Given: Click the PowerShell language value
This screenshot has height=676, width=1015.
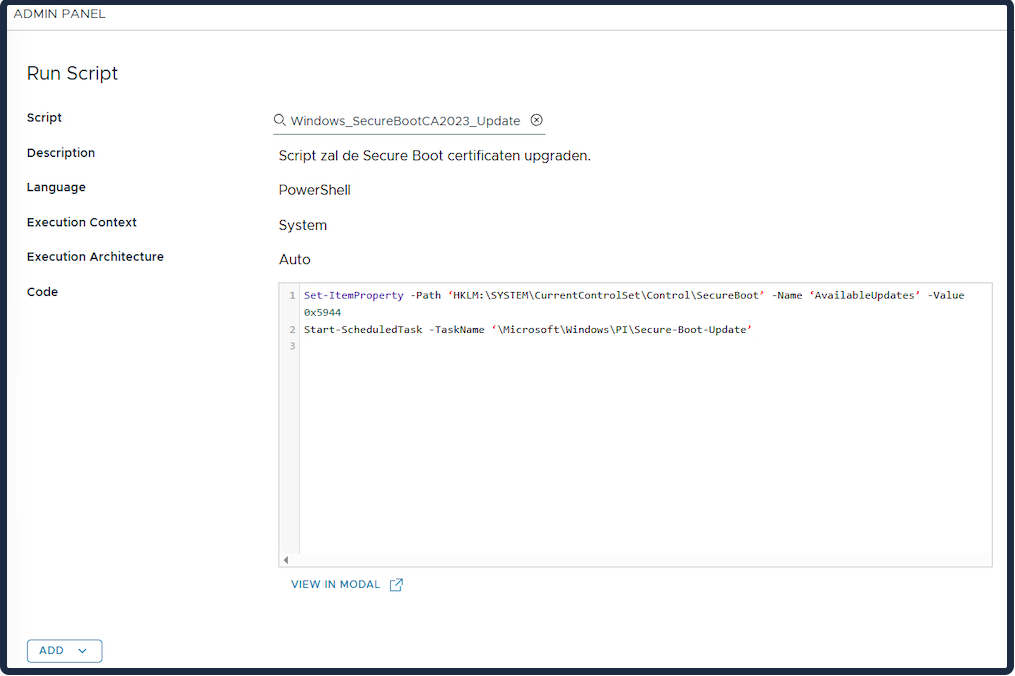Looking at the screenshot, I should (314, 190).
